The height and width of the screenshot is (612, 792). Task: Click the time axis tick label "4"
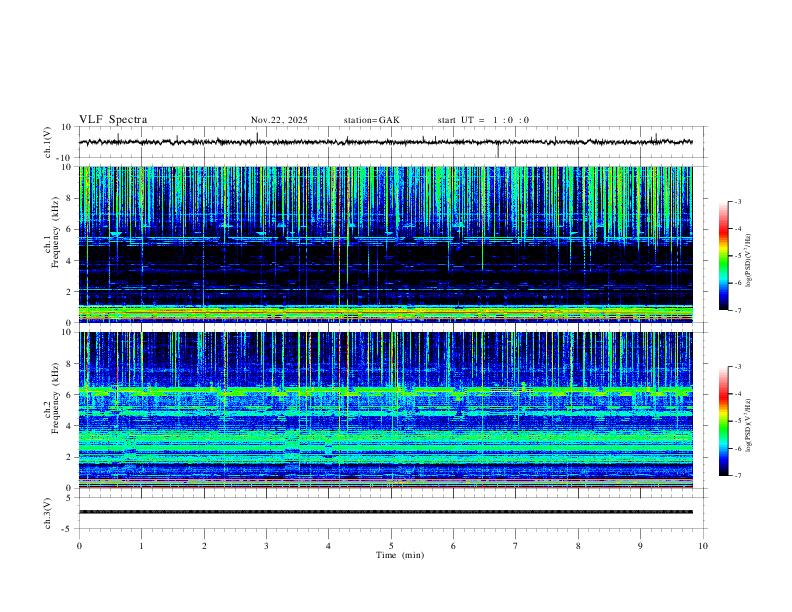(x=328, y=546)
